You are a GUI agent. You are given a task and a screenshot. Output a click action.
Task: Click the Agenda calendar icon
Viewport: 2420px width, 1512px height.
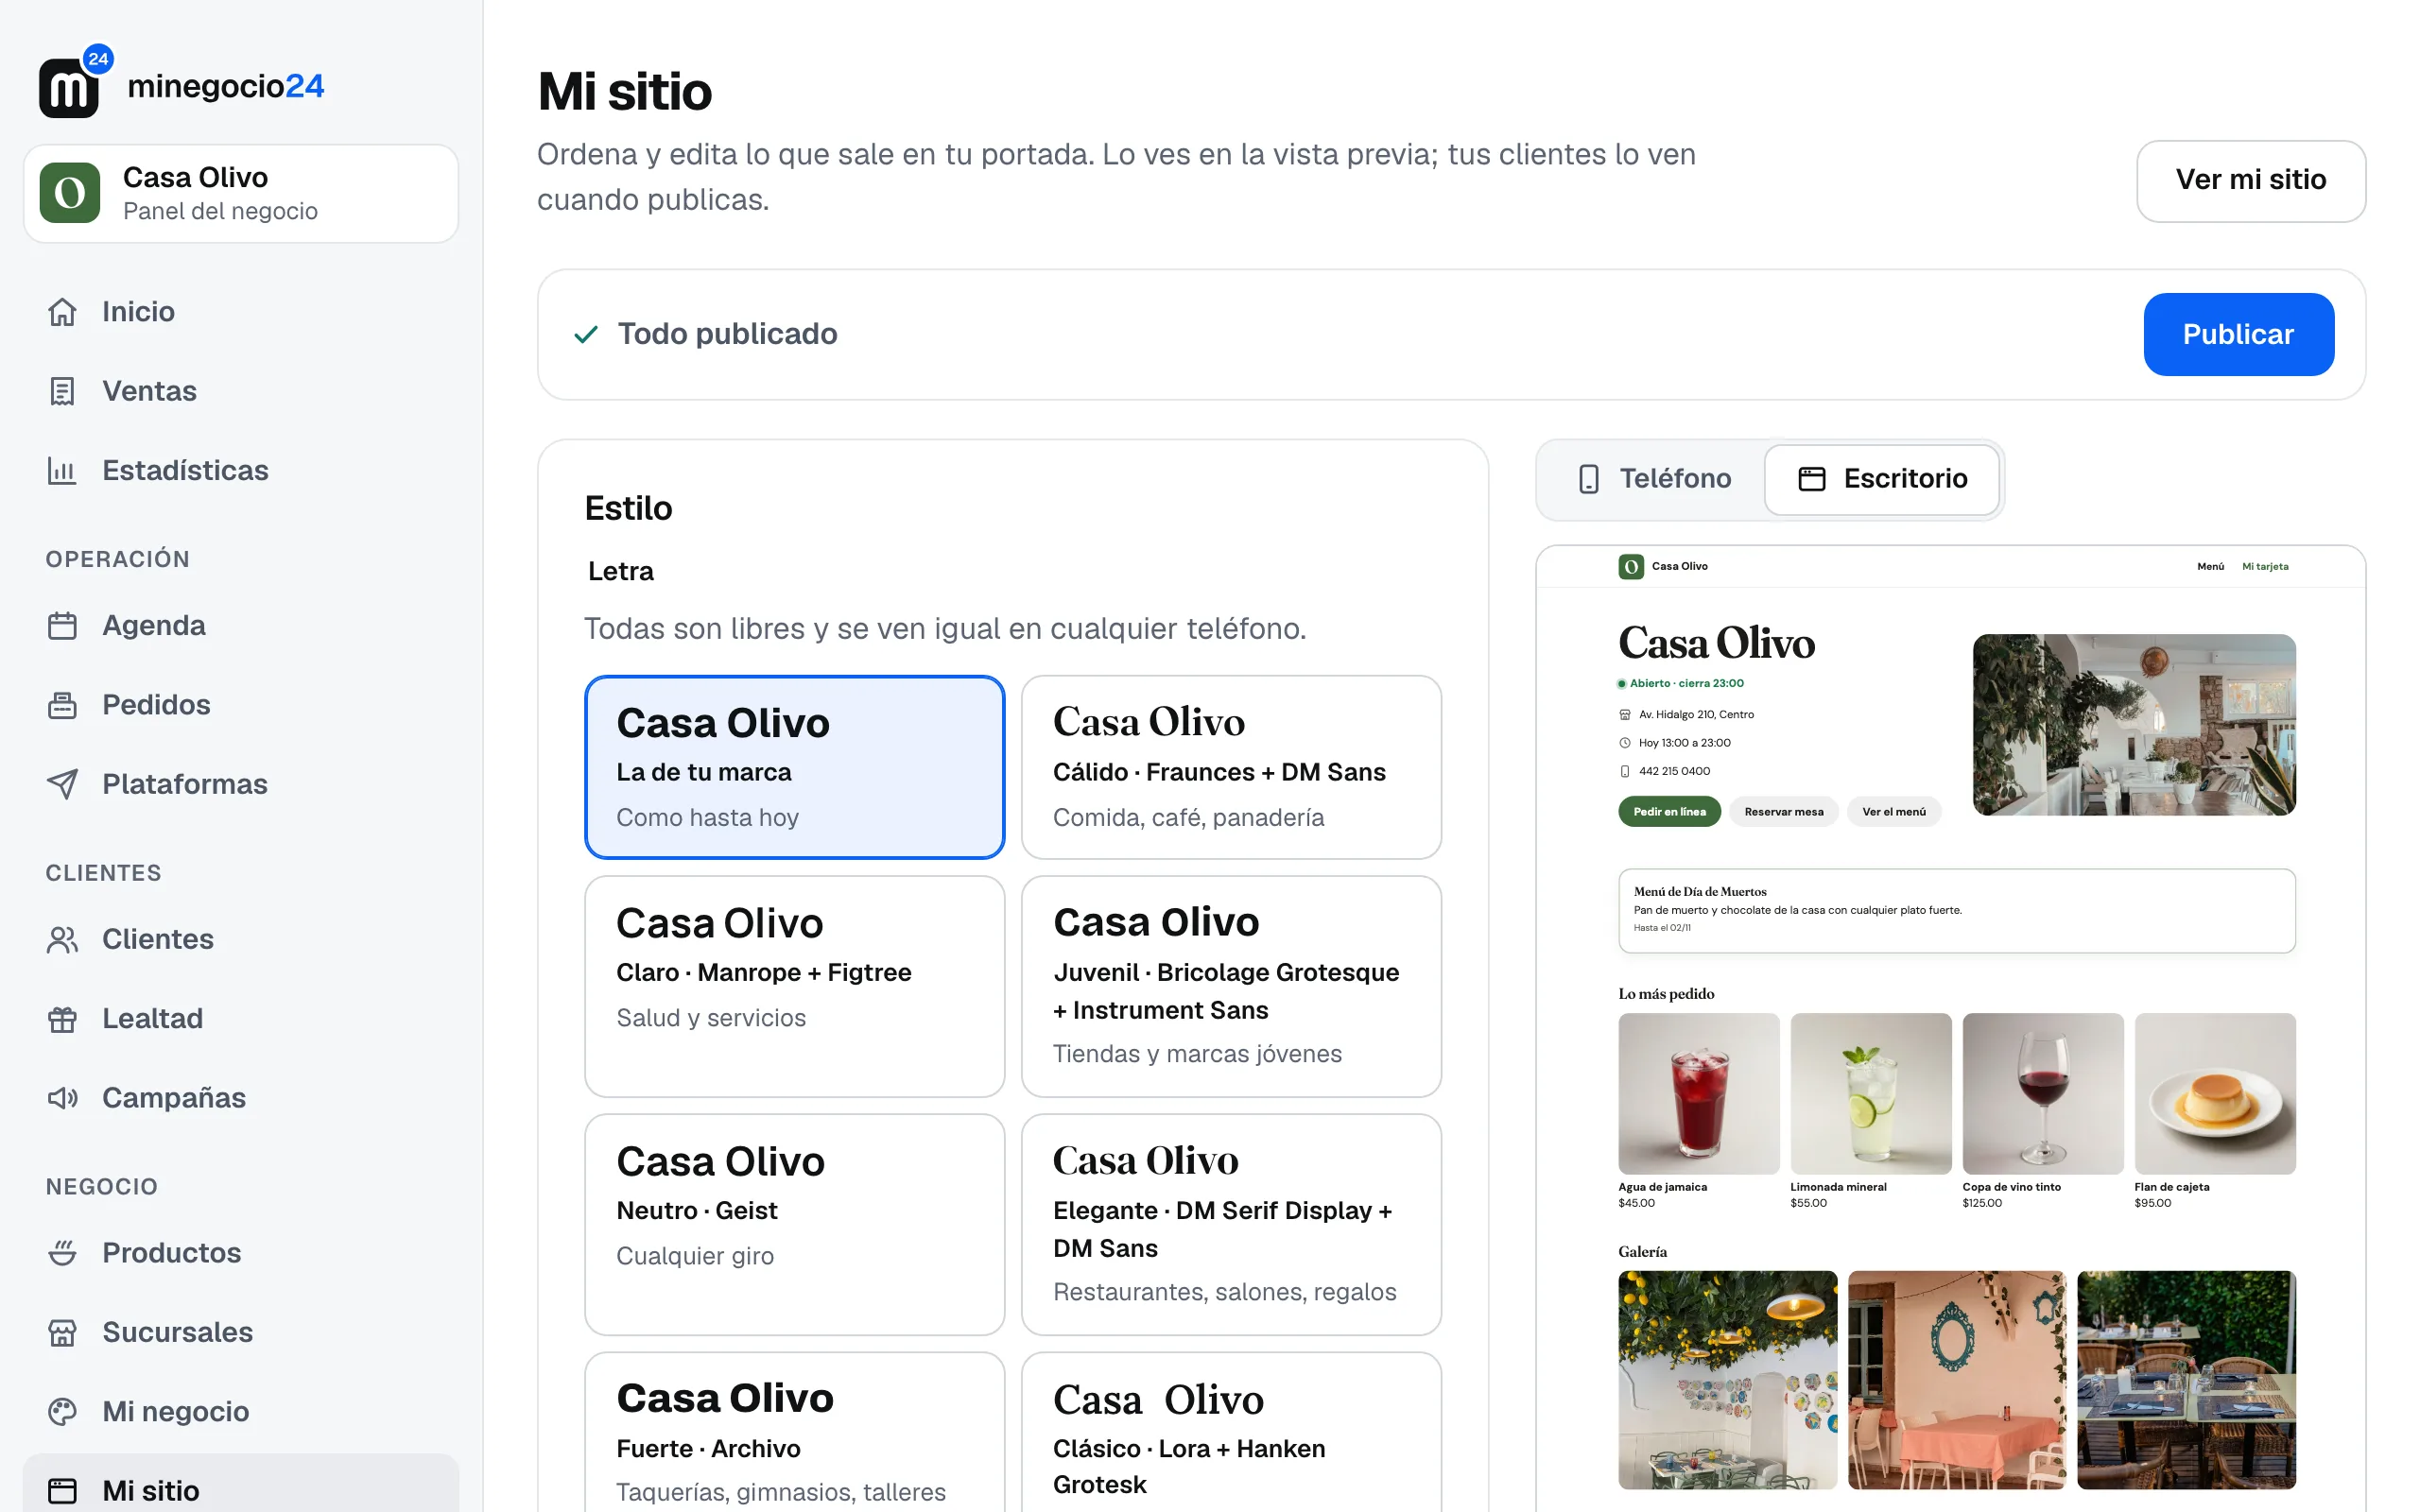62,626
